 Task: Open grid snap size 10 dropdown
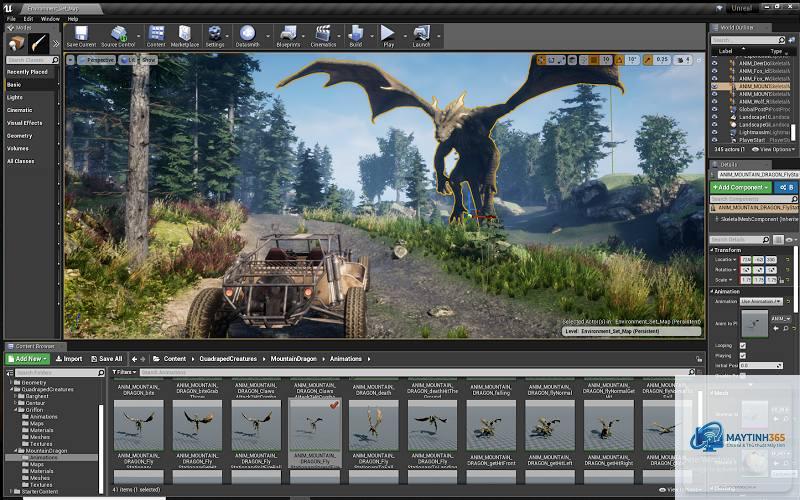(x=606, y=60)
